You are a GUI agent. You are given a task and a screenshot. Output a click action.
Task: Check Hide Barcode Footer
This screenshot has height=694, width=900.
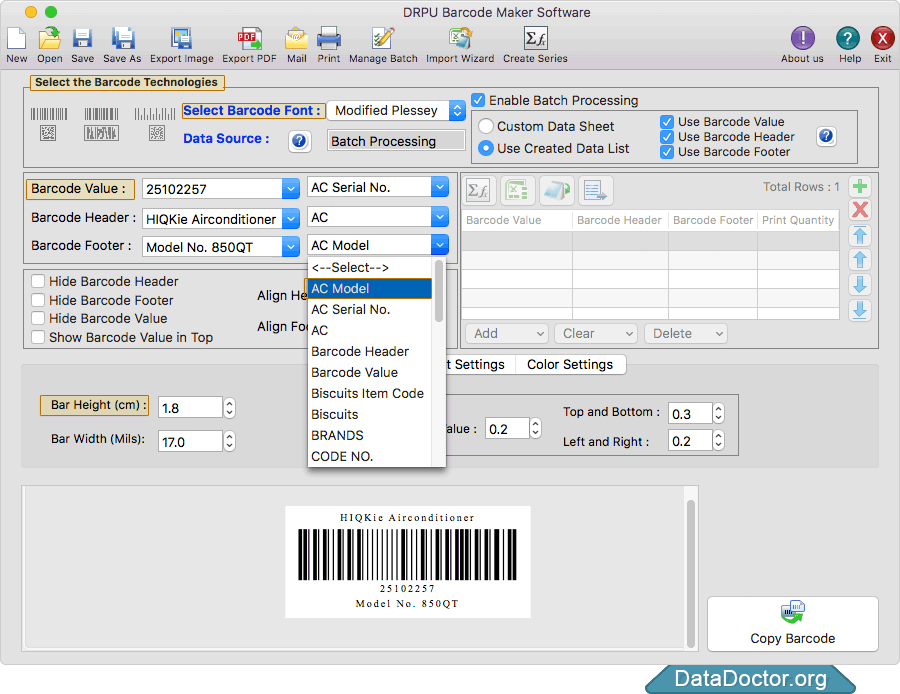point(38,300)
